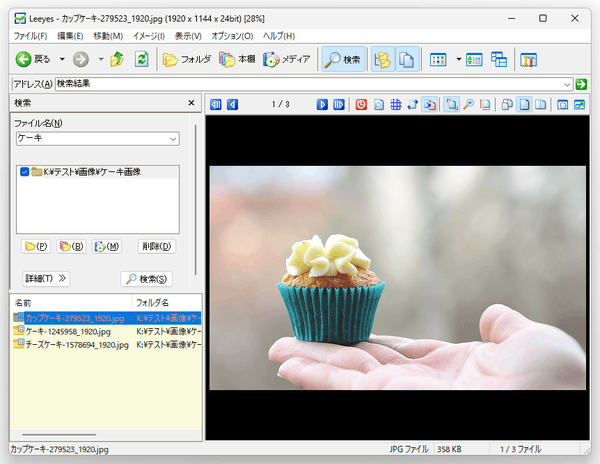Image resolution: width=600 pixels, height=464 pixels.
Task: Expand the 詳細(T) details options
Action: pyautogui.click(x=46, y=278)
